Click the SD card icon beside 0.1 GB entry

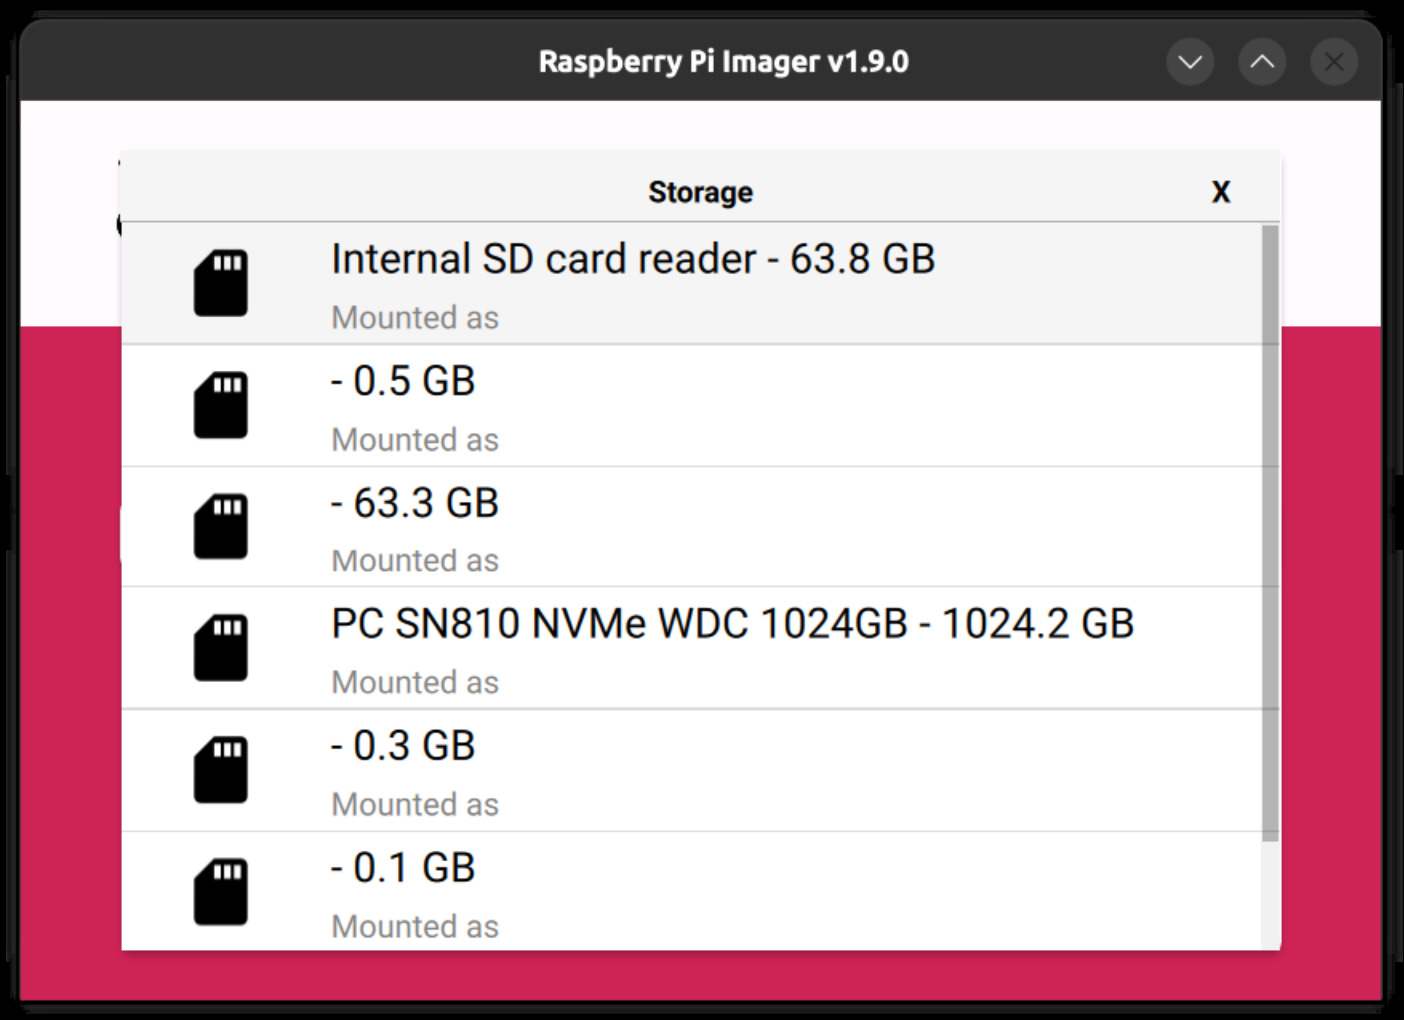[x=220, y=891]
